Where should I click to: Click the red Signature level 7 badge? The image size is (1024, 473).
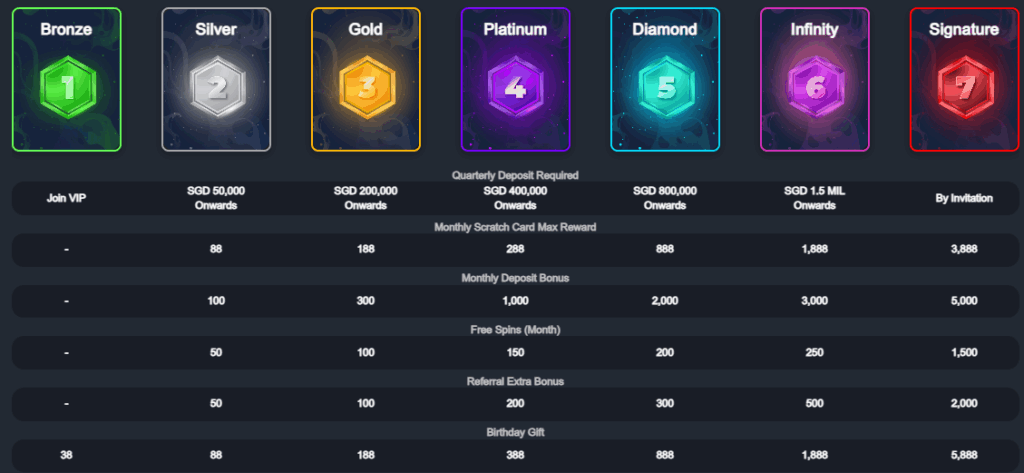click(964, 88)
